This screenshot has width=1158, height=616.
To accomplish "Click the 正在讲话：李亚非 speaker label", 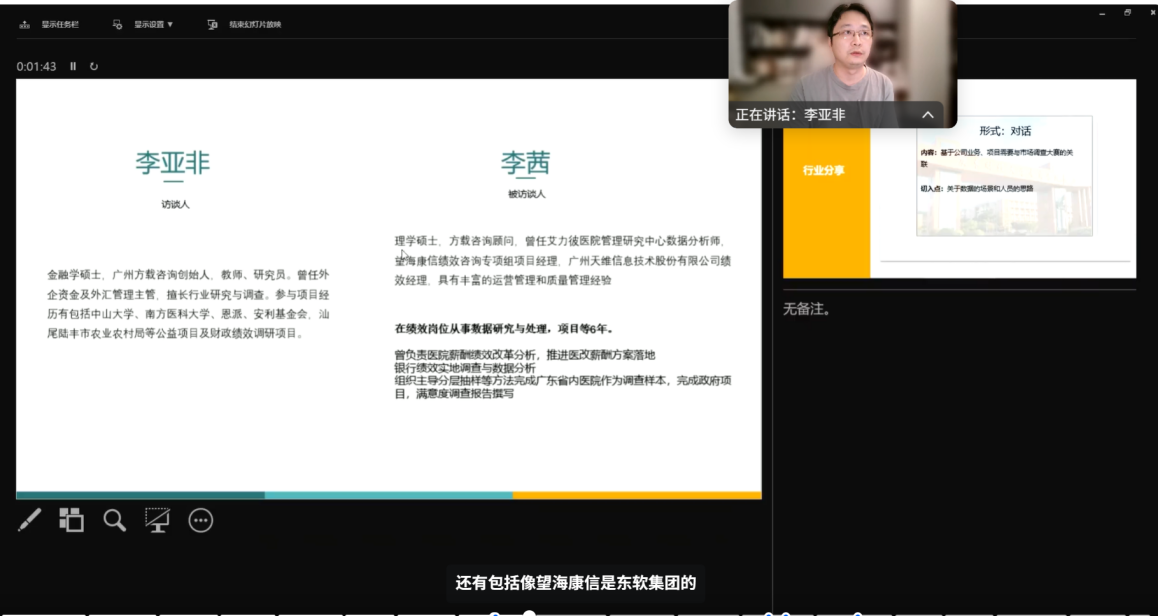I will tap(790, 115).
